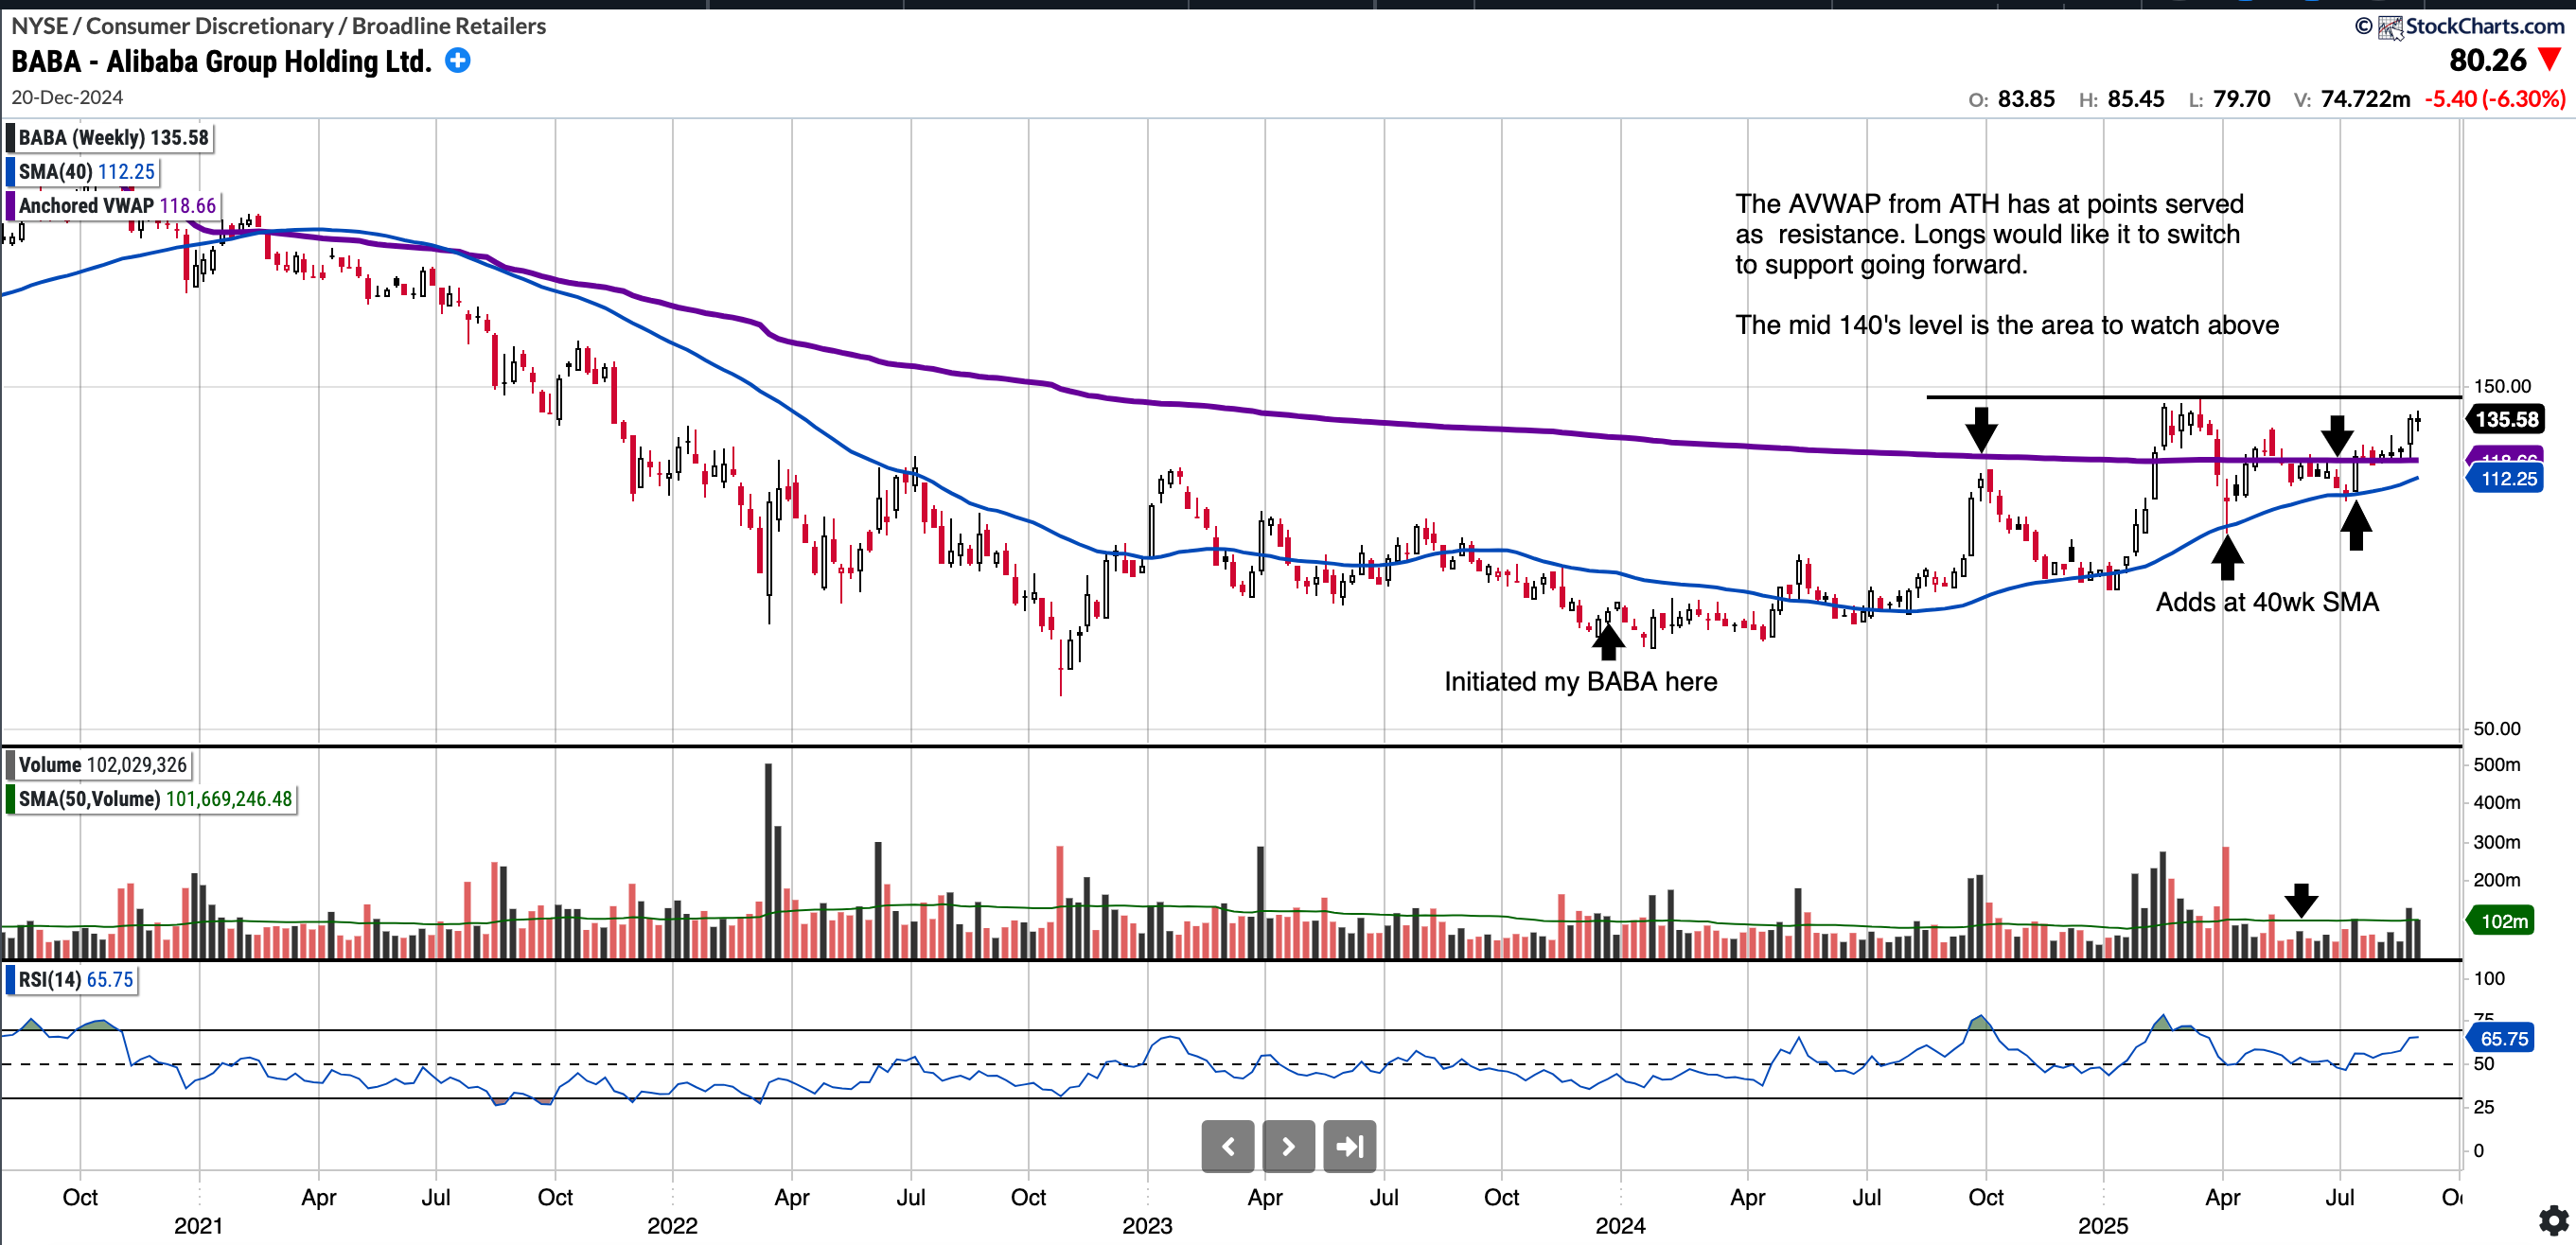Click the 135.58 price tag on axis

coord(2506,420)
